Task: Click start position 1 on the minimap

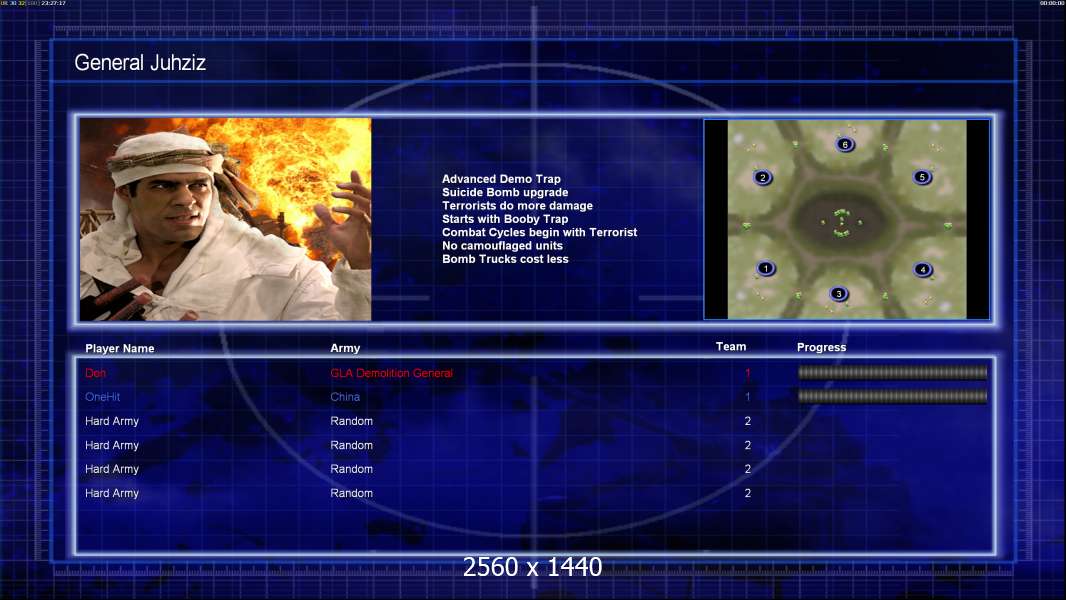Action: (765, 268)
